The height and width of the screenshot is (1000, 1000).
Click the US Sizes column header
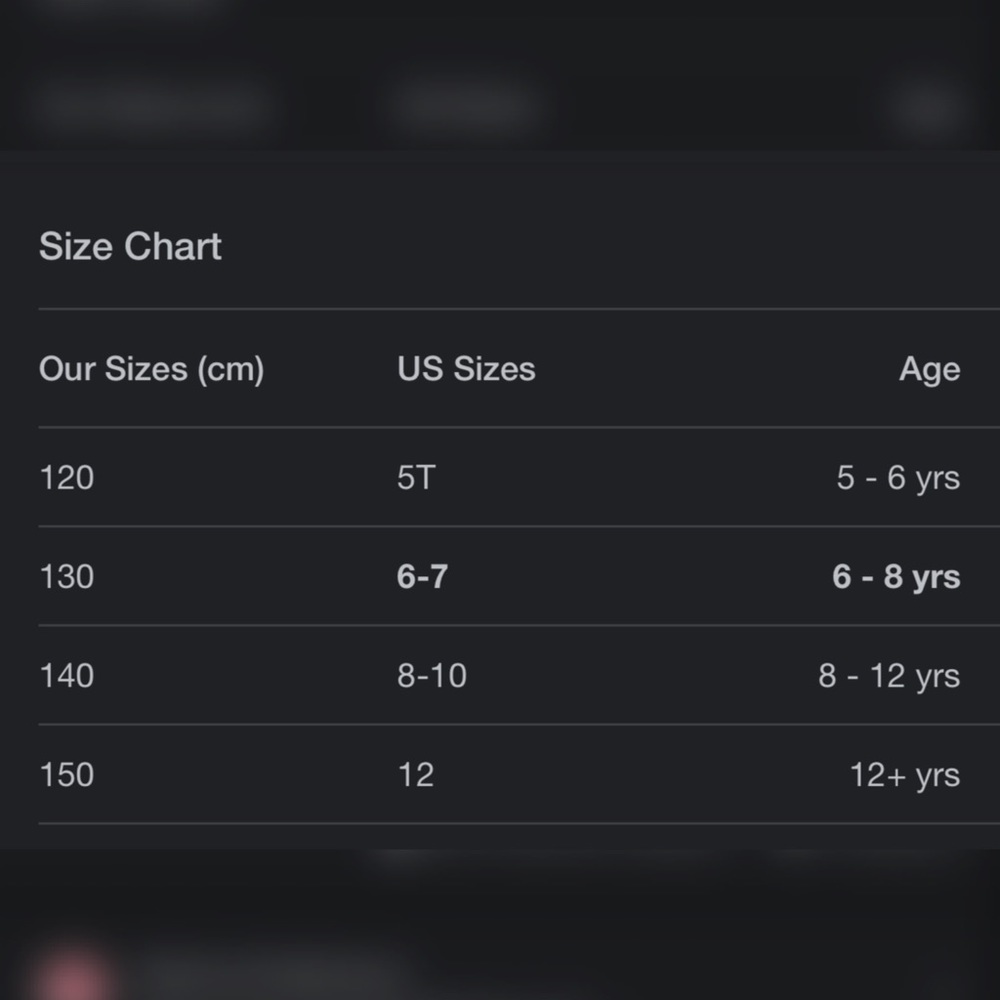pyautogui.click(x=466, y=369)
